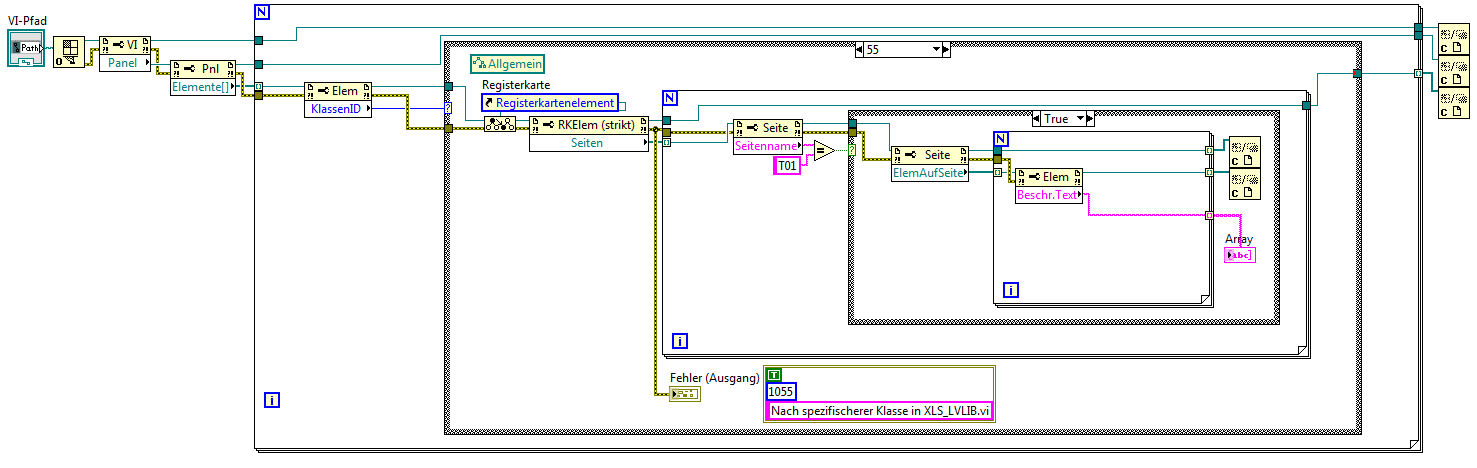Click the case selector terminal of the 55 case
The height and width of the screenshot is (468, 1477).
tap(448, 107)
